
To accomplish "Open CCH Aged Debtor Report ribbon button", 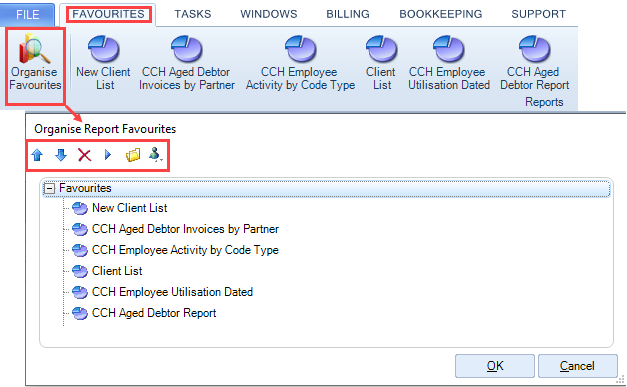I will pyautogui.click(x=534, y=63).
